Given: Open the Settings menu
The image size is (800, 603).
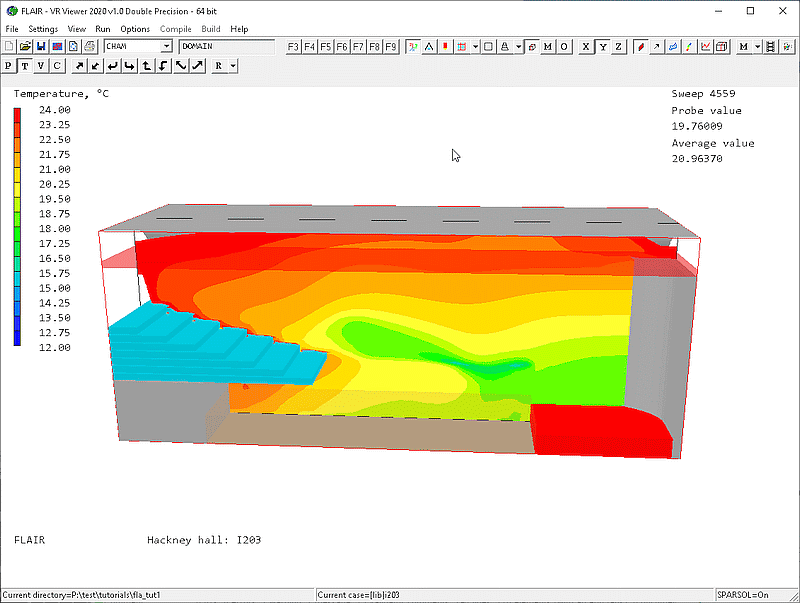Looking at the screenshot, I should click(43, 29).
